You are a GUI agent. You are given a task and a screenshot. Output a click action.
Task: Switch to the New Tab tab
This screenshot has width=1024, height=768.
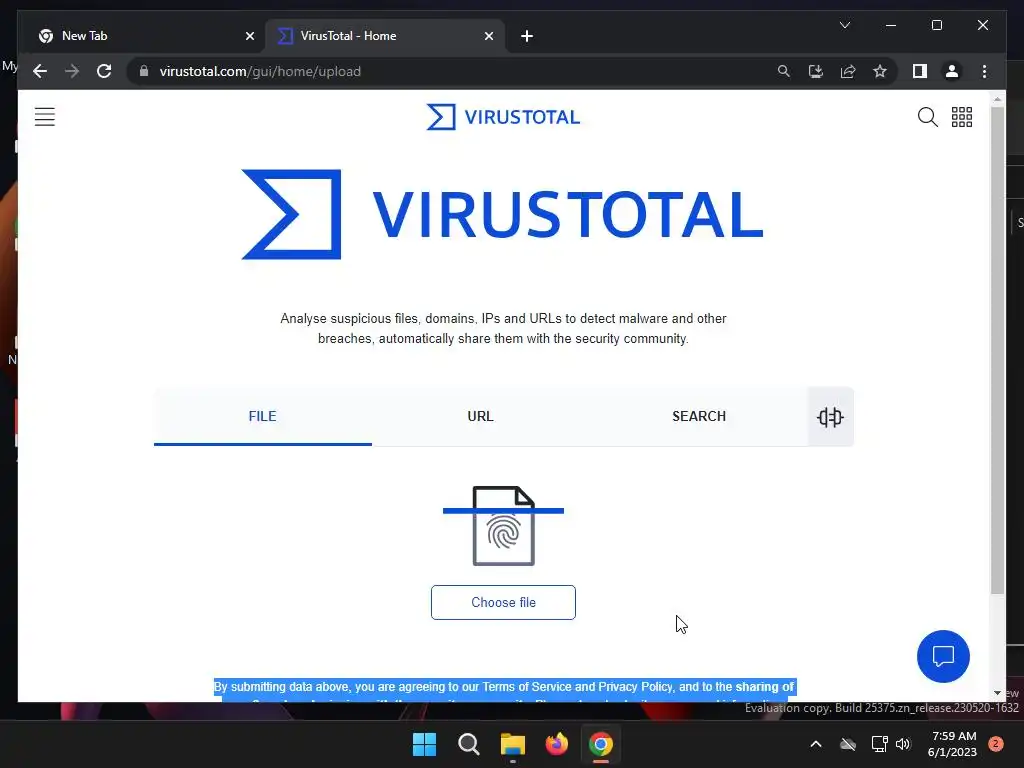(x=145, y=36)
